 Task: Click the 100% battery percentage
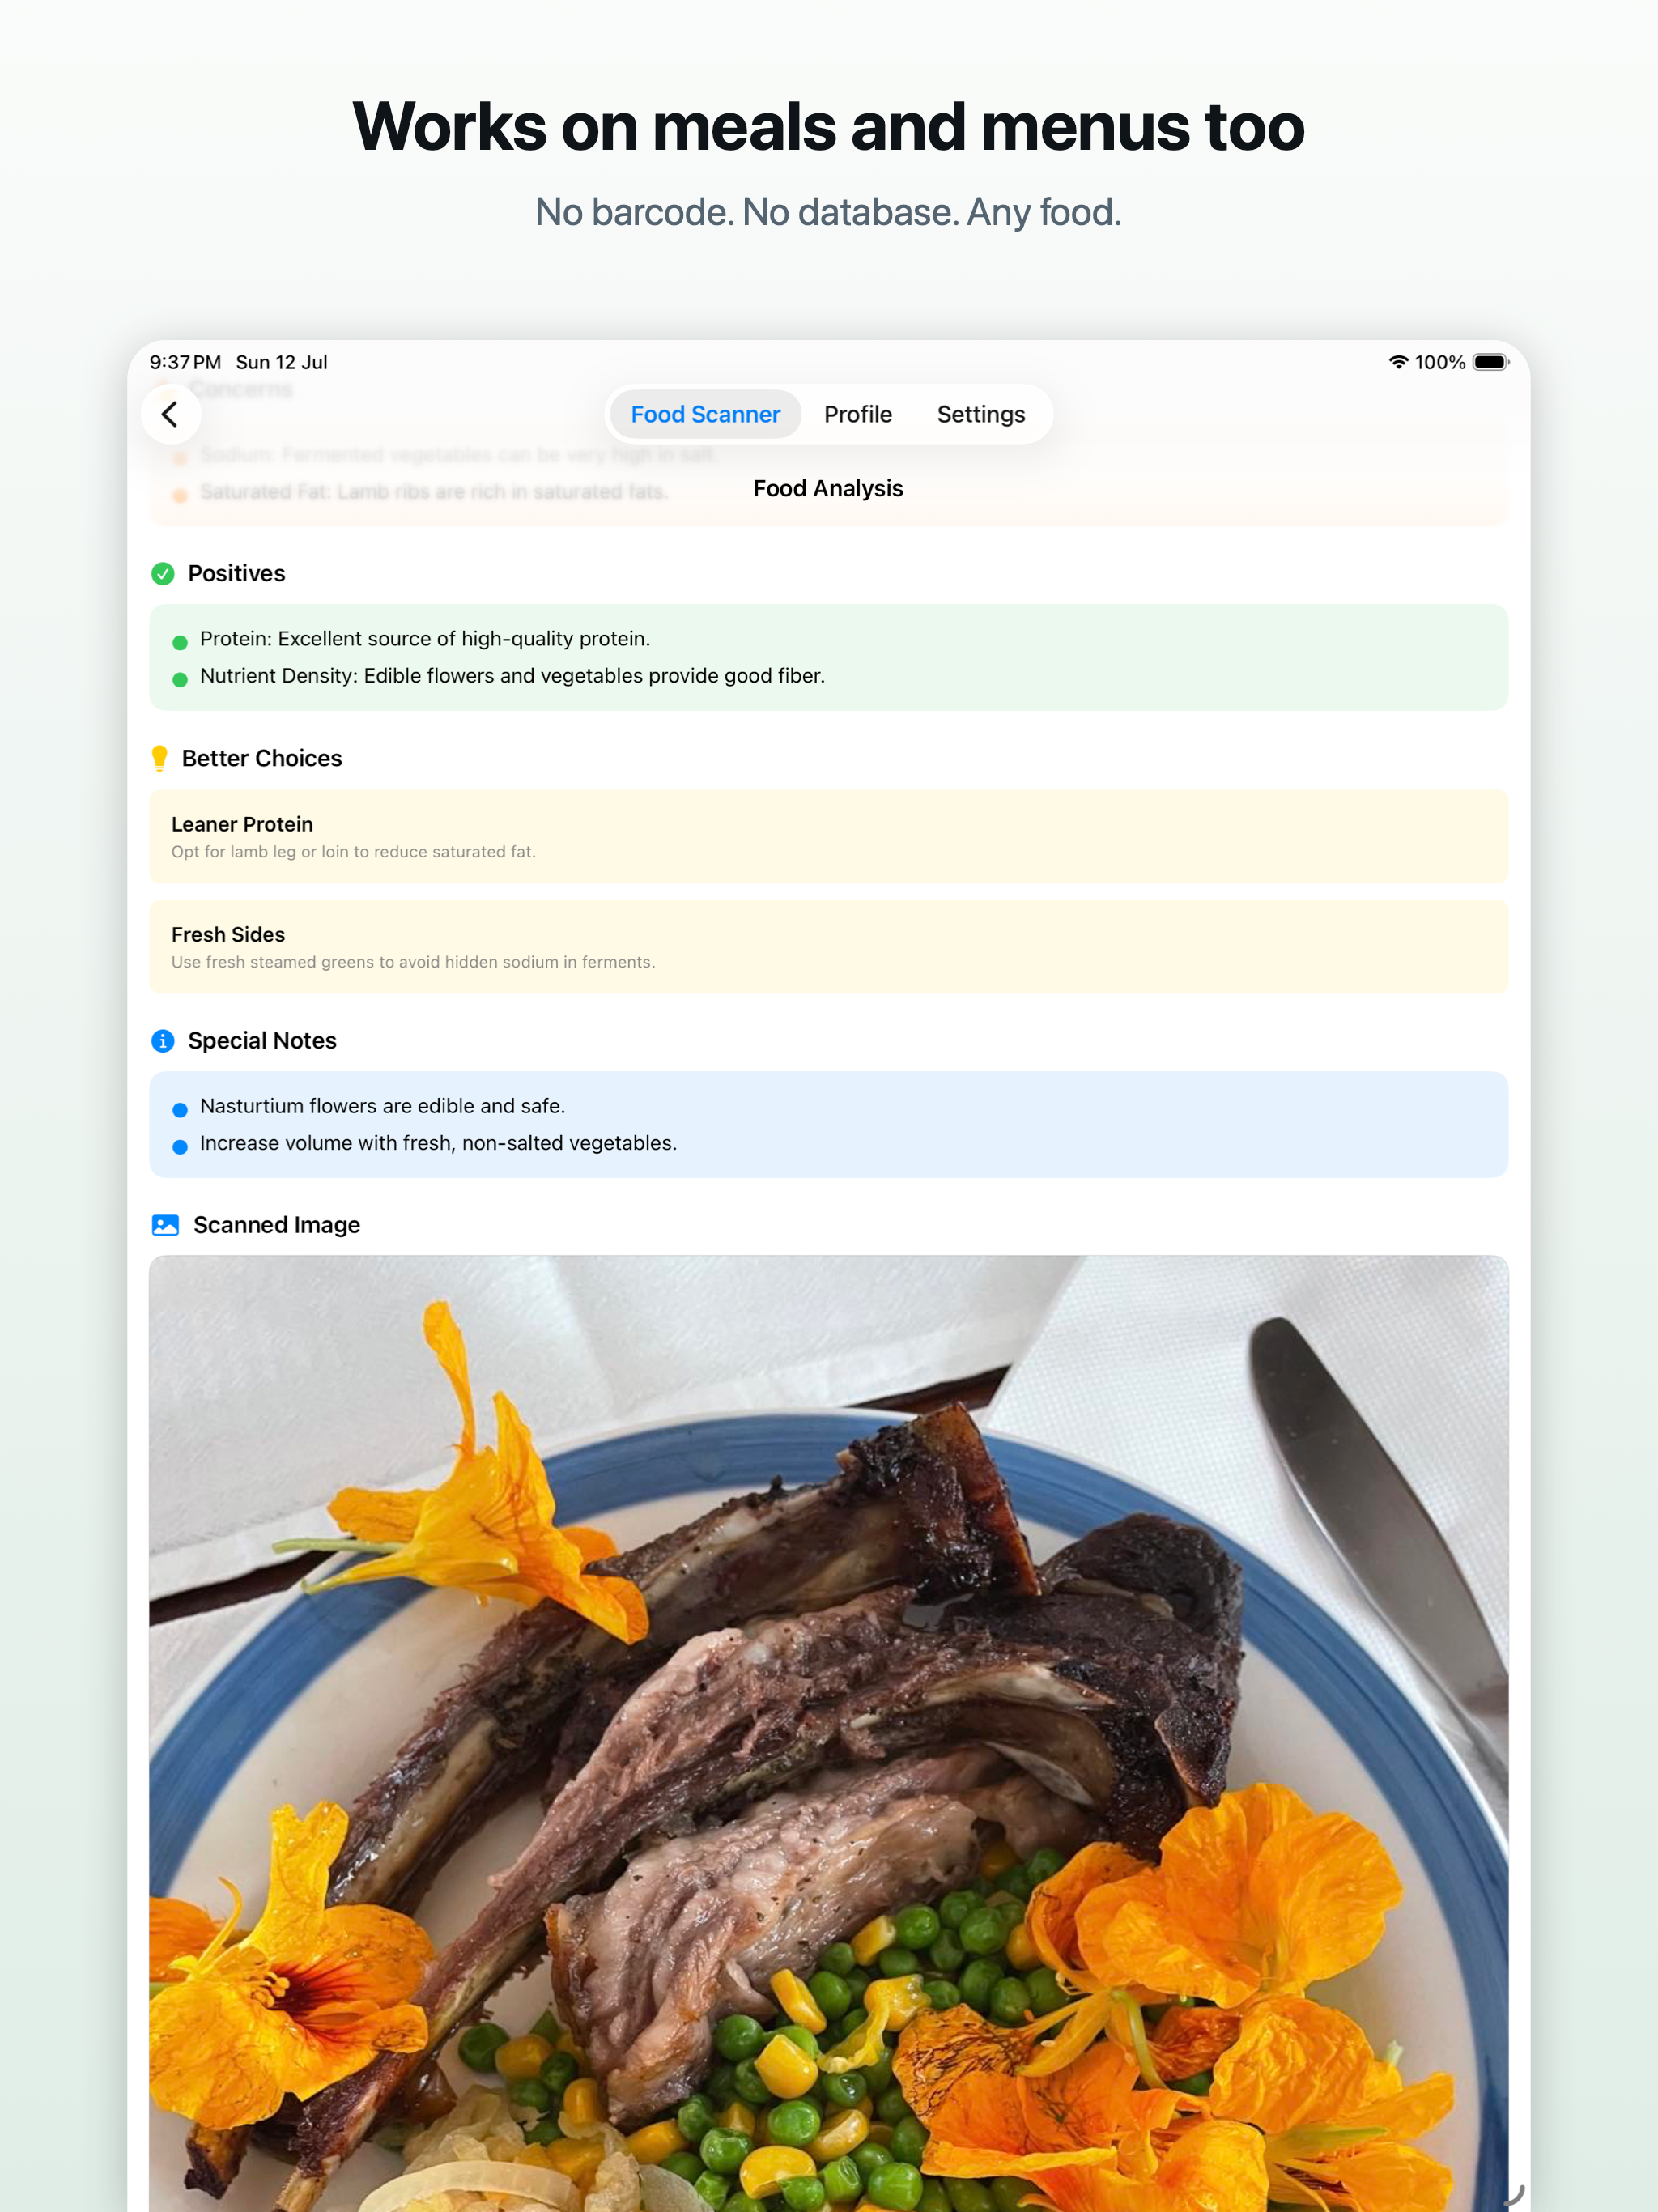[1440, 362]
